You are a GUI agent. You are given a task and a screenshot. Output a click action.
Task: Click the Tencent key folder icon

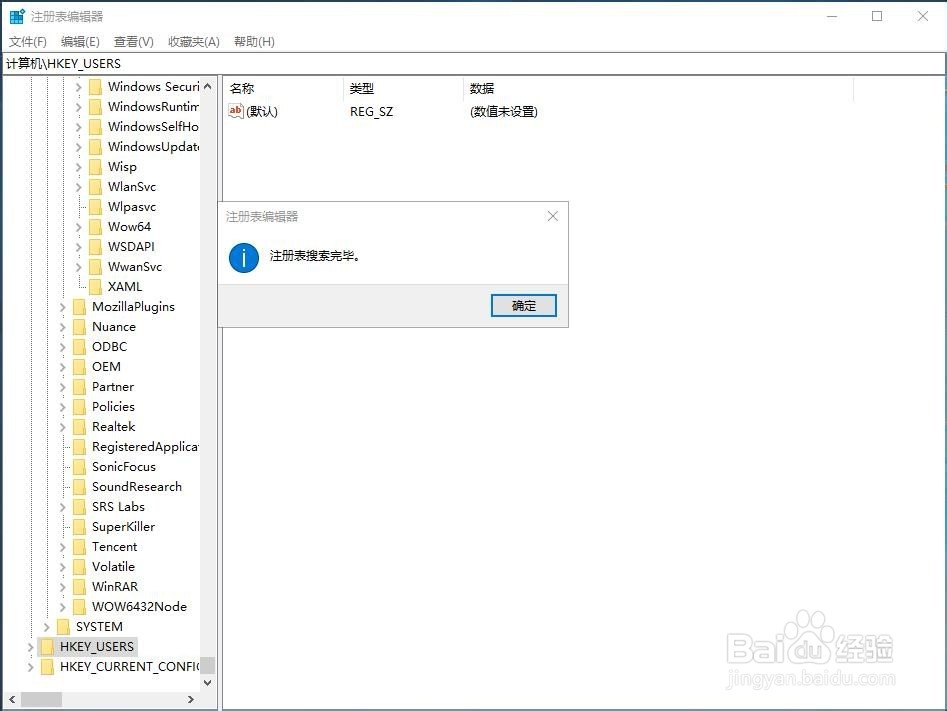click(x=78, y=546)
